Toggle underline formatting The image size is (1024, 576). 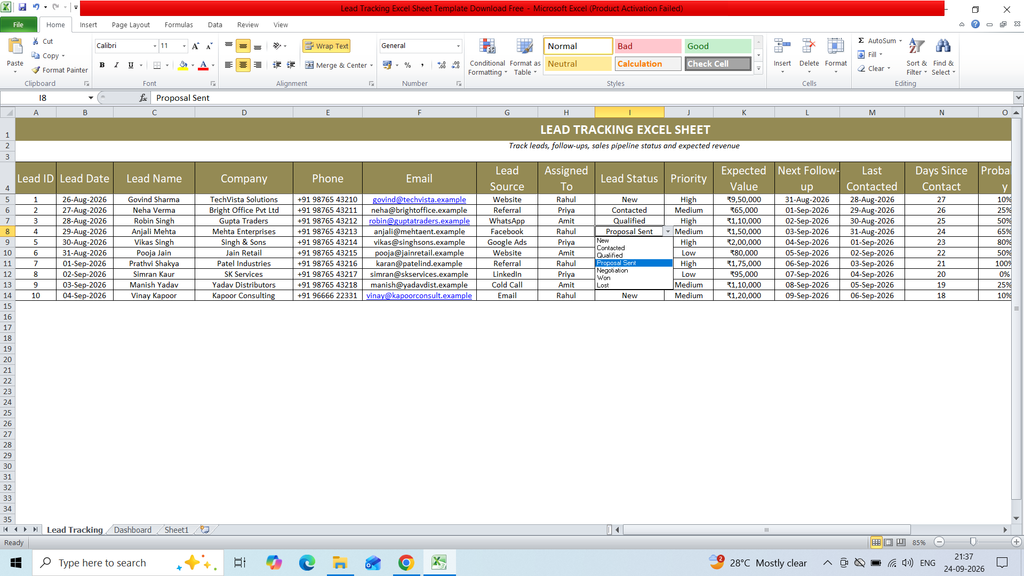[x=131, y=65]
